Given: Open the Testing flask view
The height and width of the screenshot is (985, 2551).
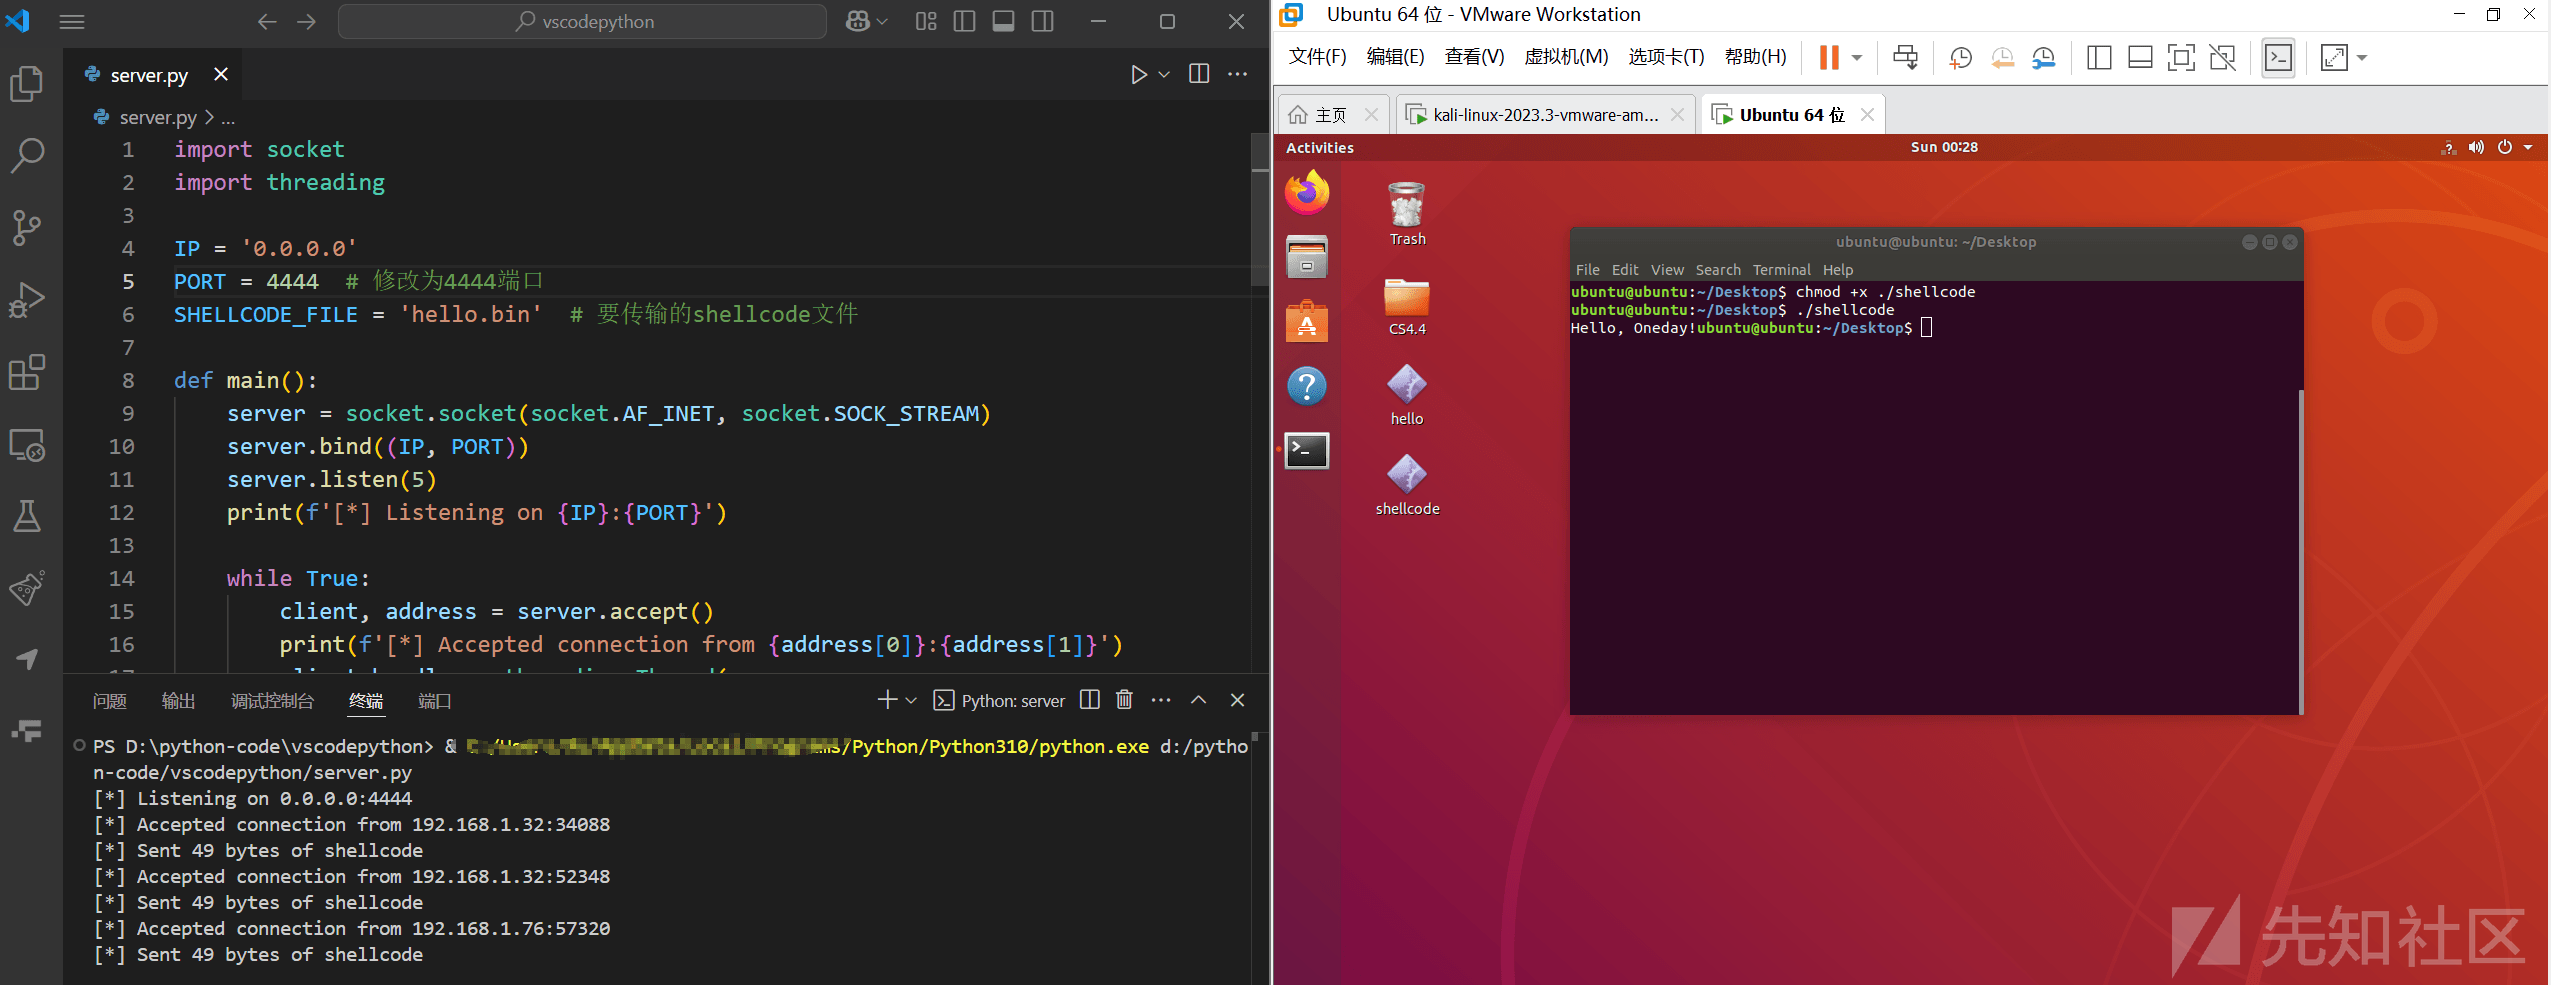Looking at the screenshot, I should point(27,517).
